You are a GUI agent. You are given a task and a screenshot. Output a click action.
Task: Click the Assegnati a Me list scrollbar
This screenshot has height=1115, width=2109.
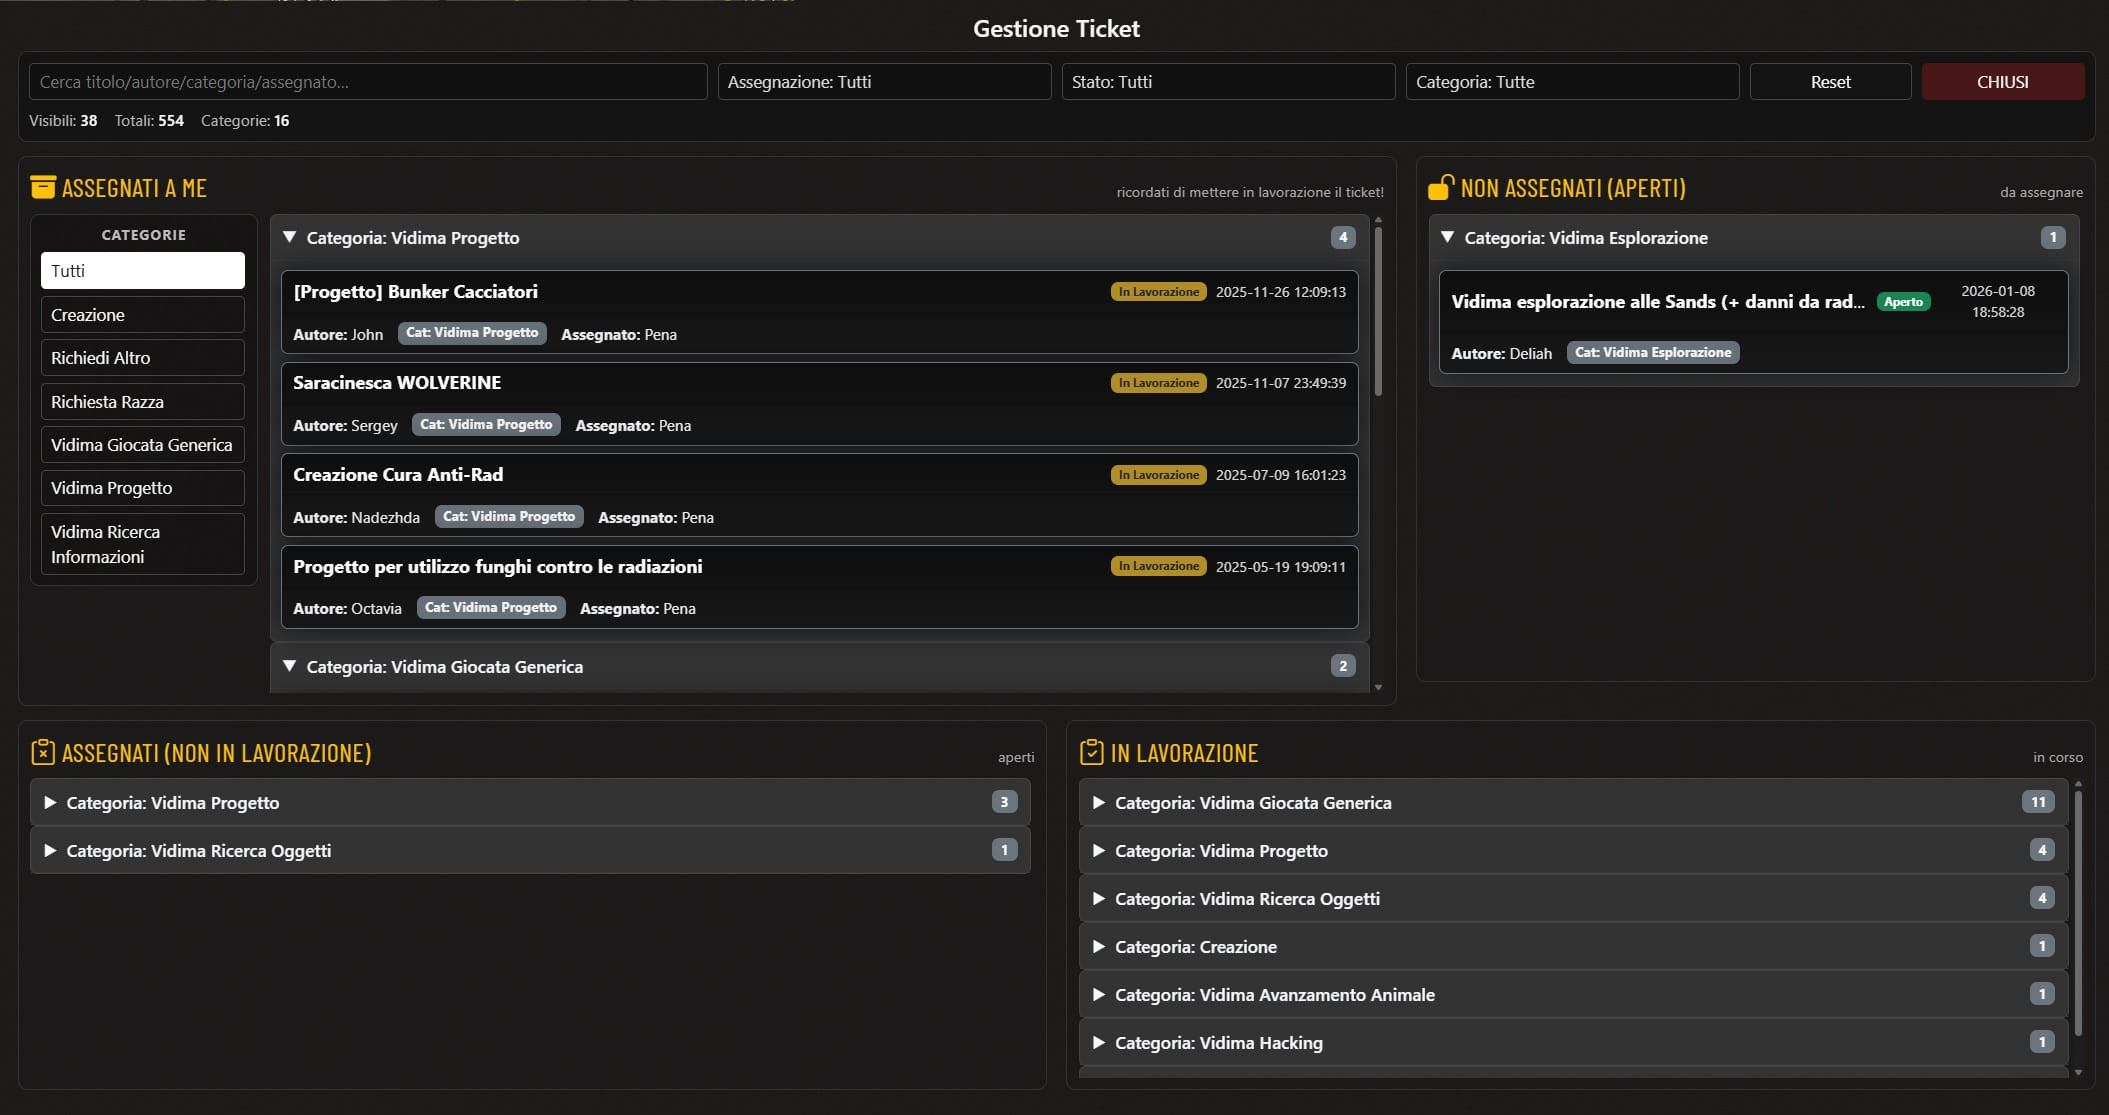click(x=1378, y=312)
